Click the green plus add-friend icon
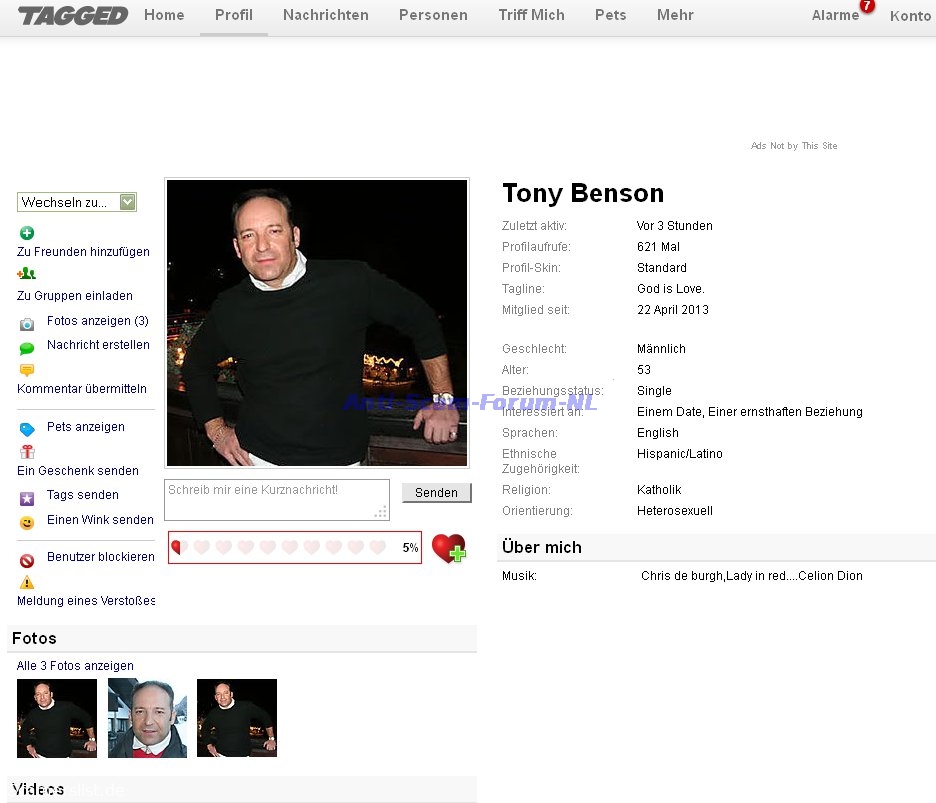 pos(27,233)
